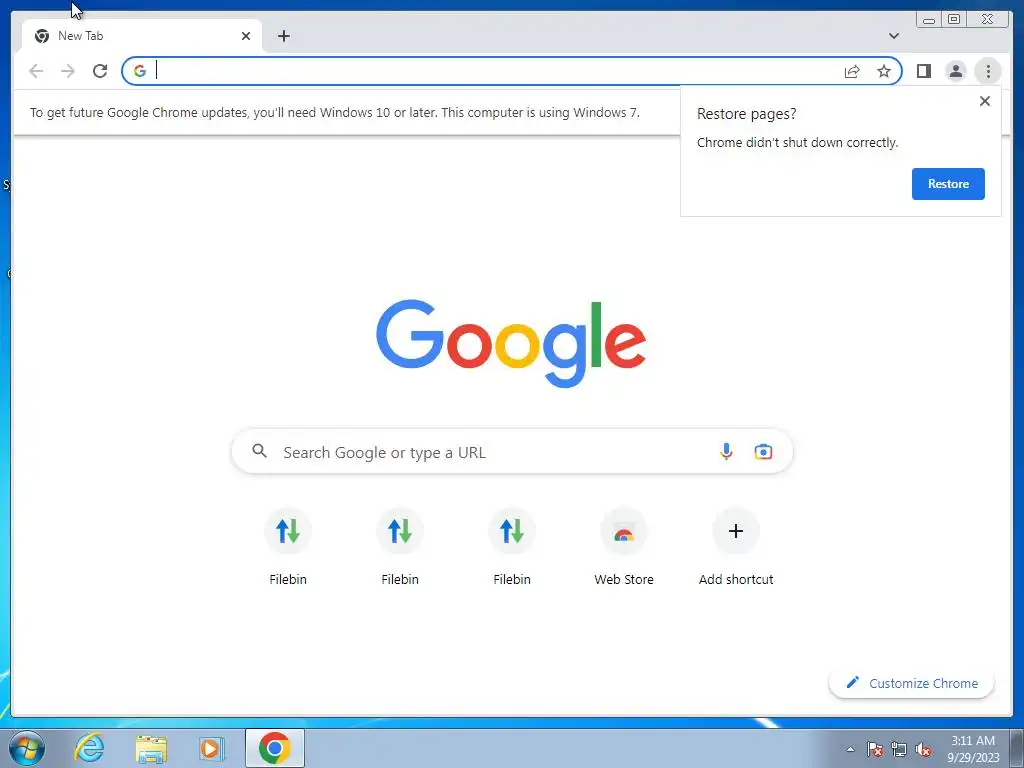This screenshot has height=768, width=1024.
Task: Click the Google logo
Action: coord(511,343)
